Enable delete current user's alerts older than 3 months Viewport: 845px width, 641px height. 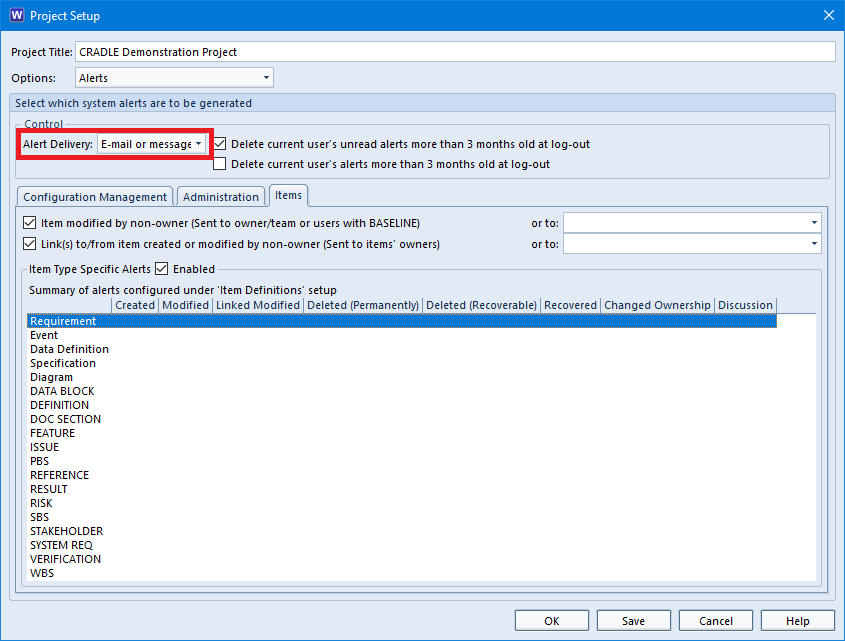click(x=220, y=164)
